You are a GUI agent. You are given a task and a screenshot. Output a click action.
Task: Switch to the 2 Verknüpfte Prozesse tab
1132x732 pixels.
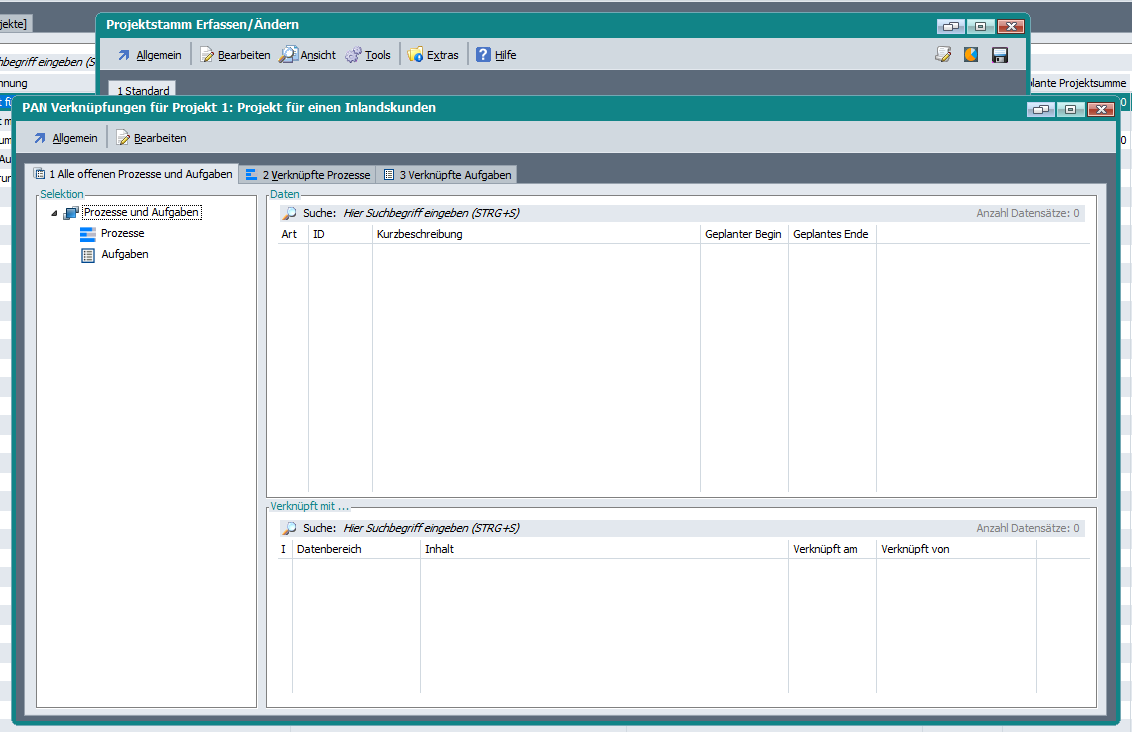[x=308, y=175]
